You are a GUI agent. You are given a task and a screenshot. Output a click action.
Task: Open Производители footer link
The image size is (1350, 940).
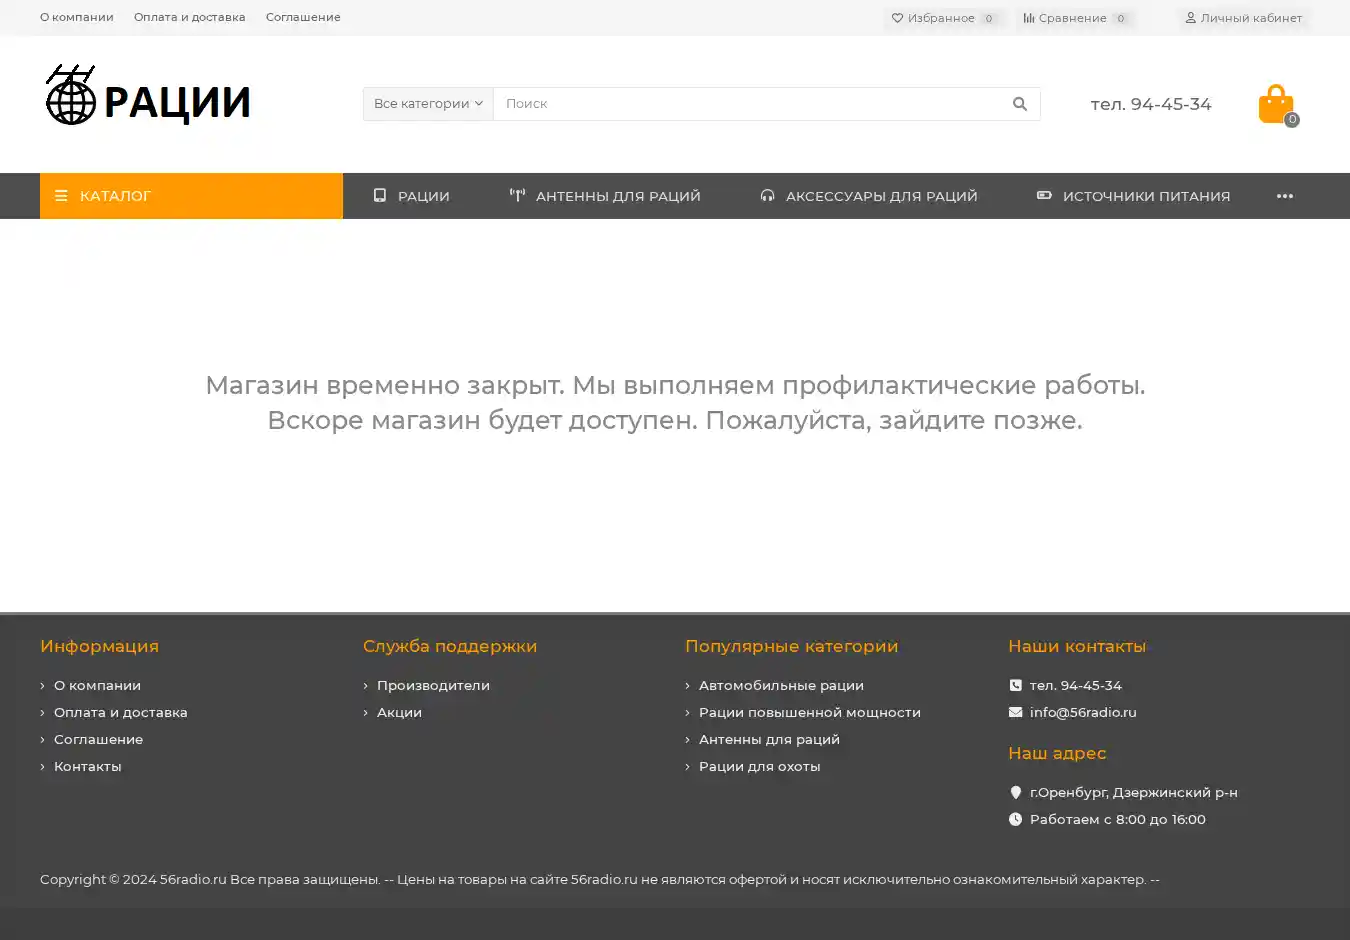point(433,686)
